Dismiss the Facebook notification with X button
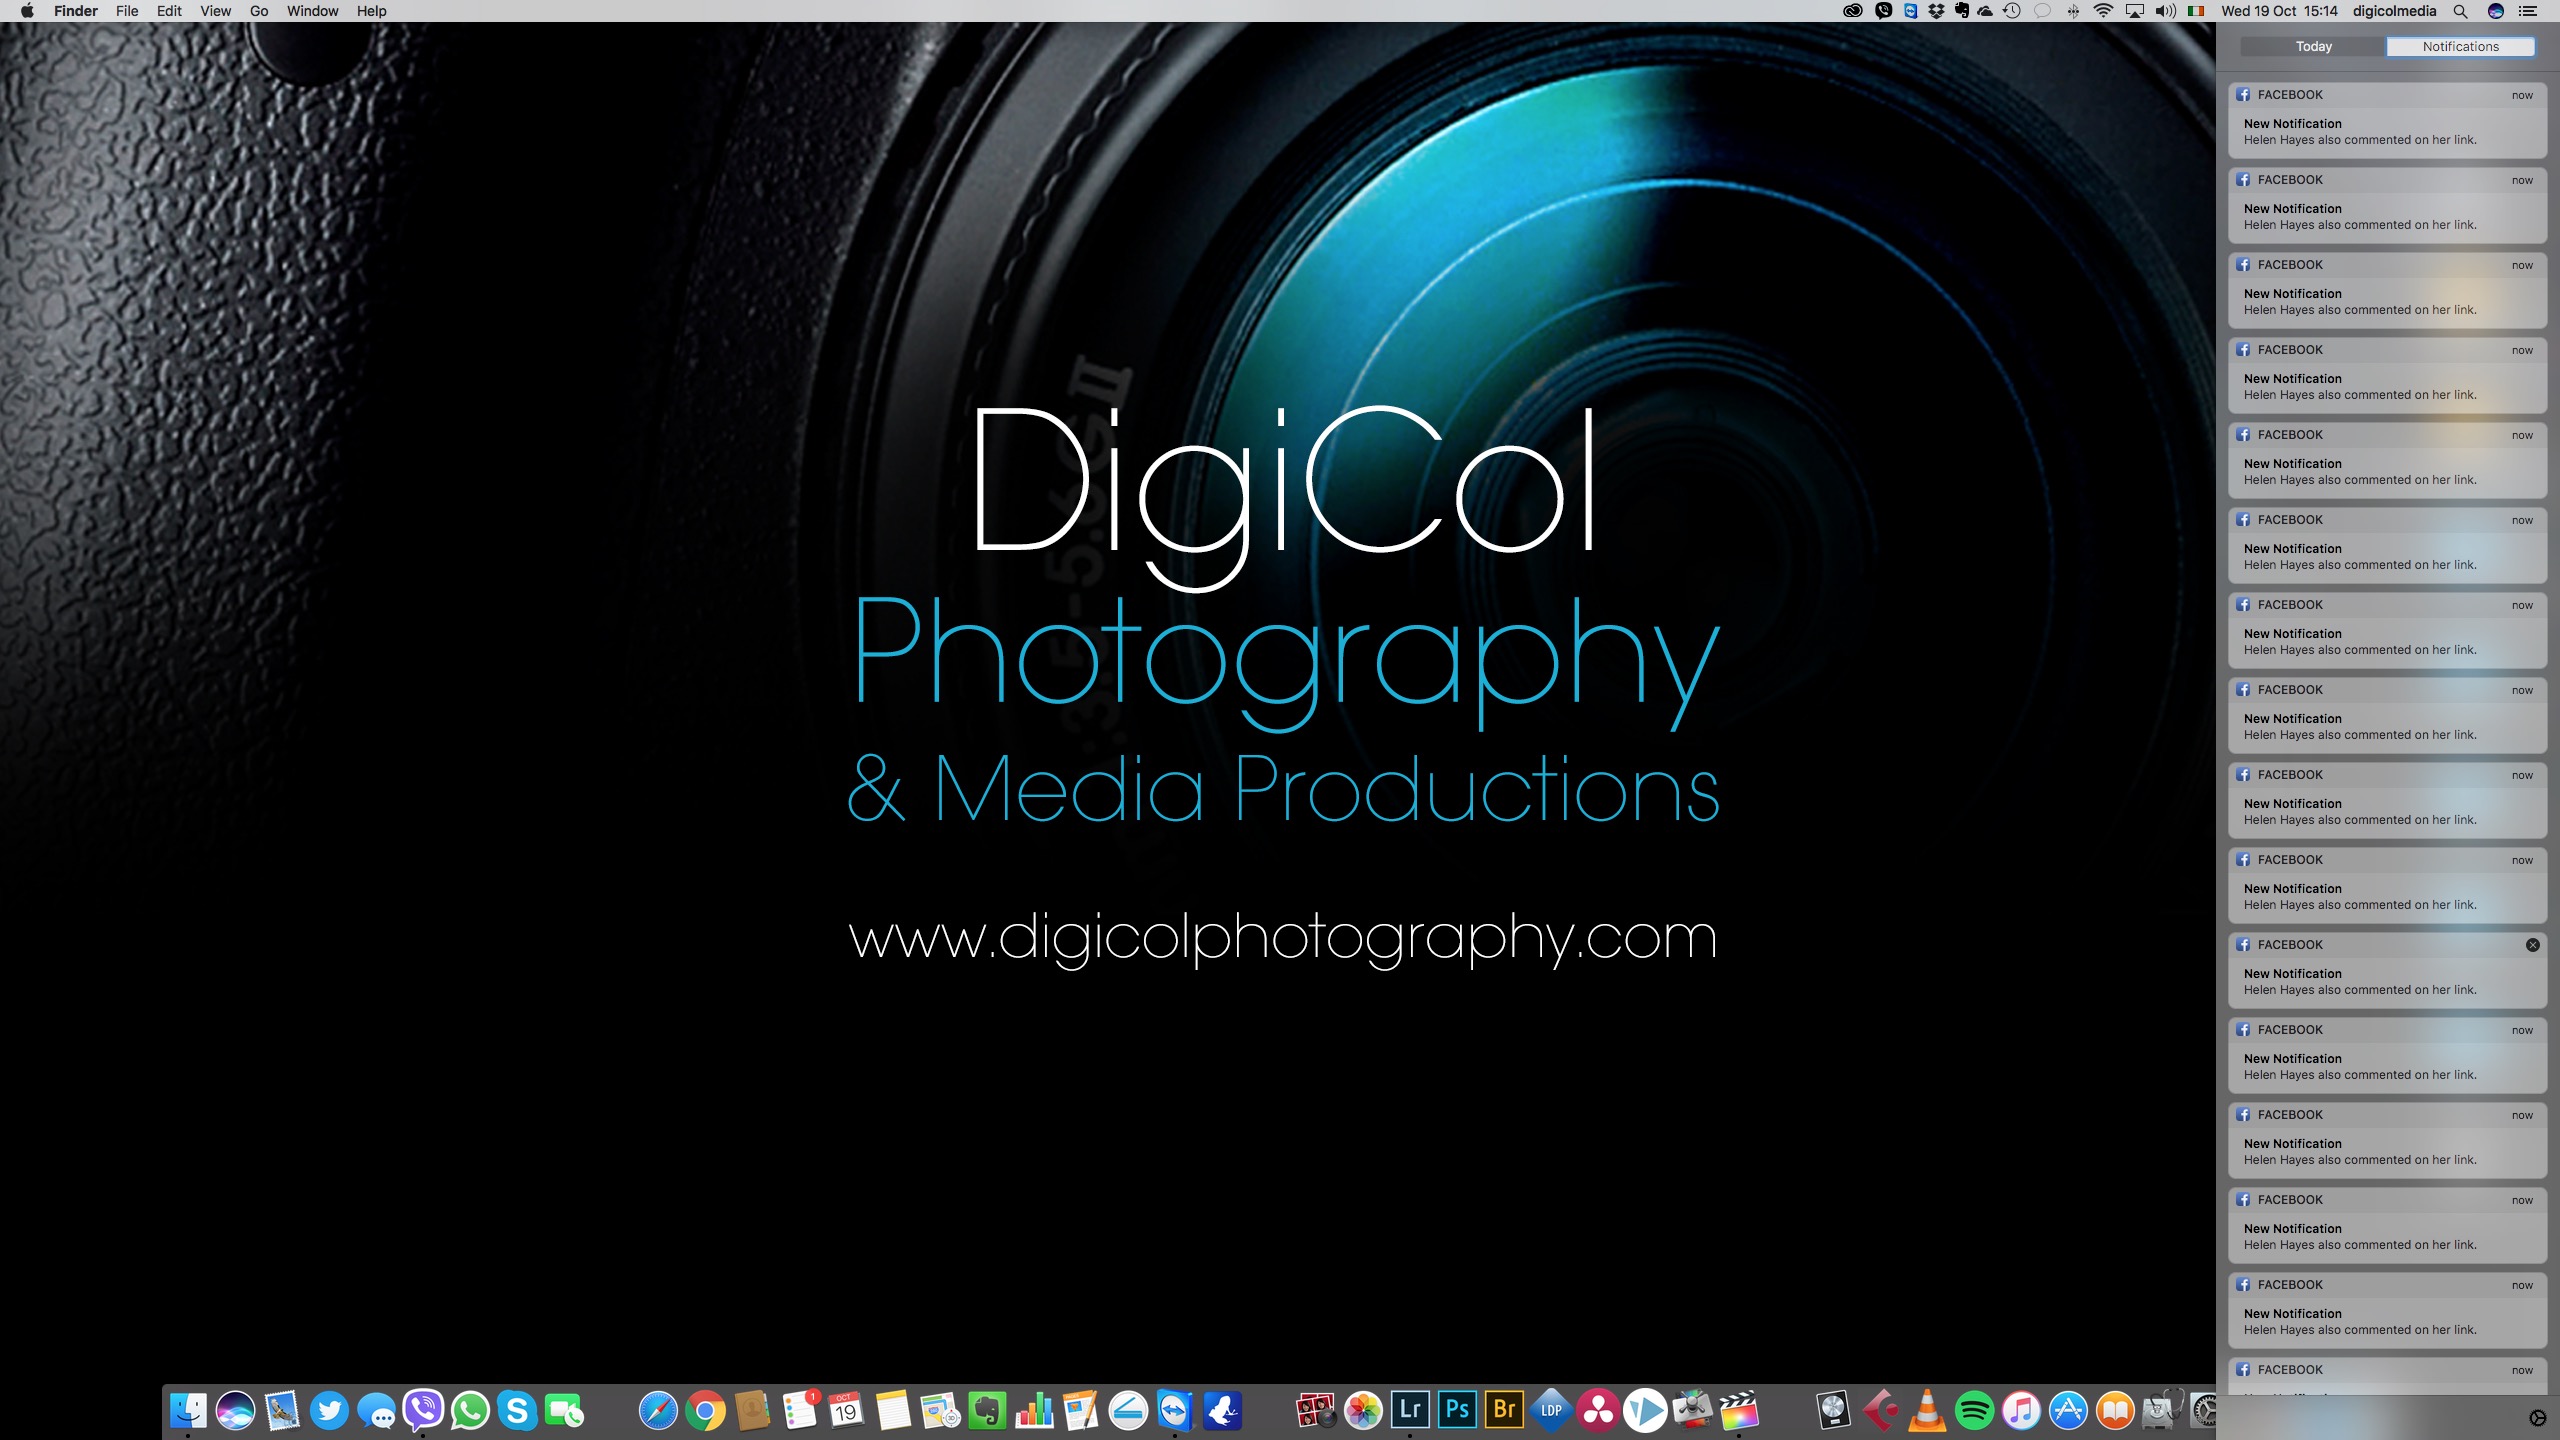This screenshot has height=1440, width=2560. 2532,945
